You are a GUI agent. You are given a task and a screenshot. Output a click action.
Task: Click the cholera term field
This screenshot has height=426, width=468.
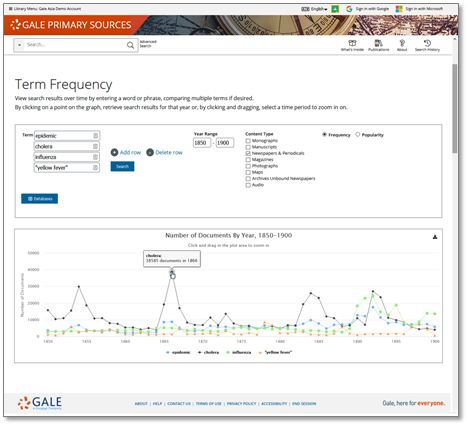(67, 146)
